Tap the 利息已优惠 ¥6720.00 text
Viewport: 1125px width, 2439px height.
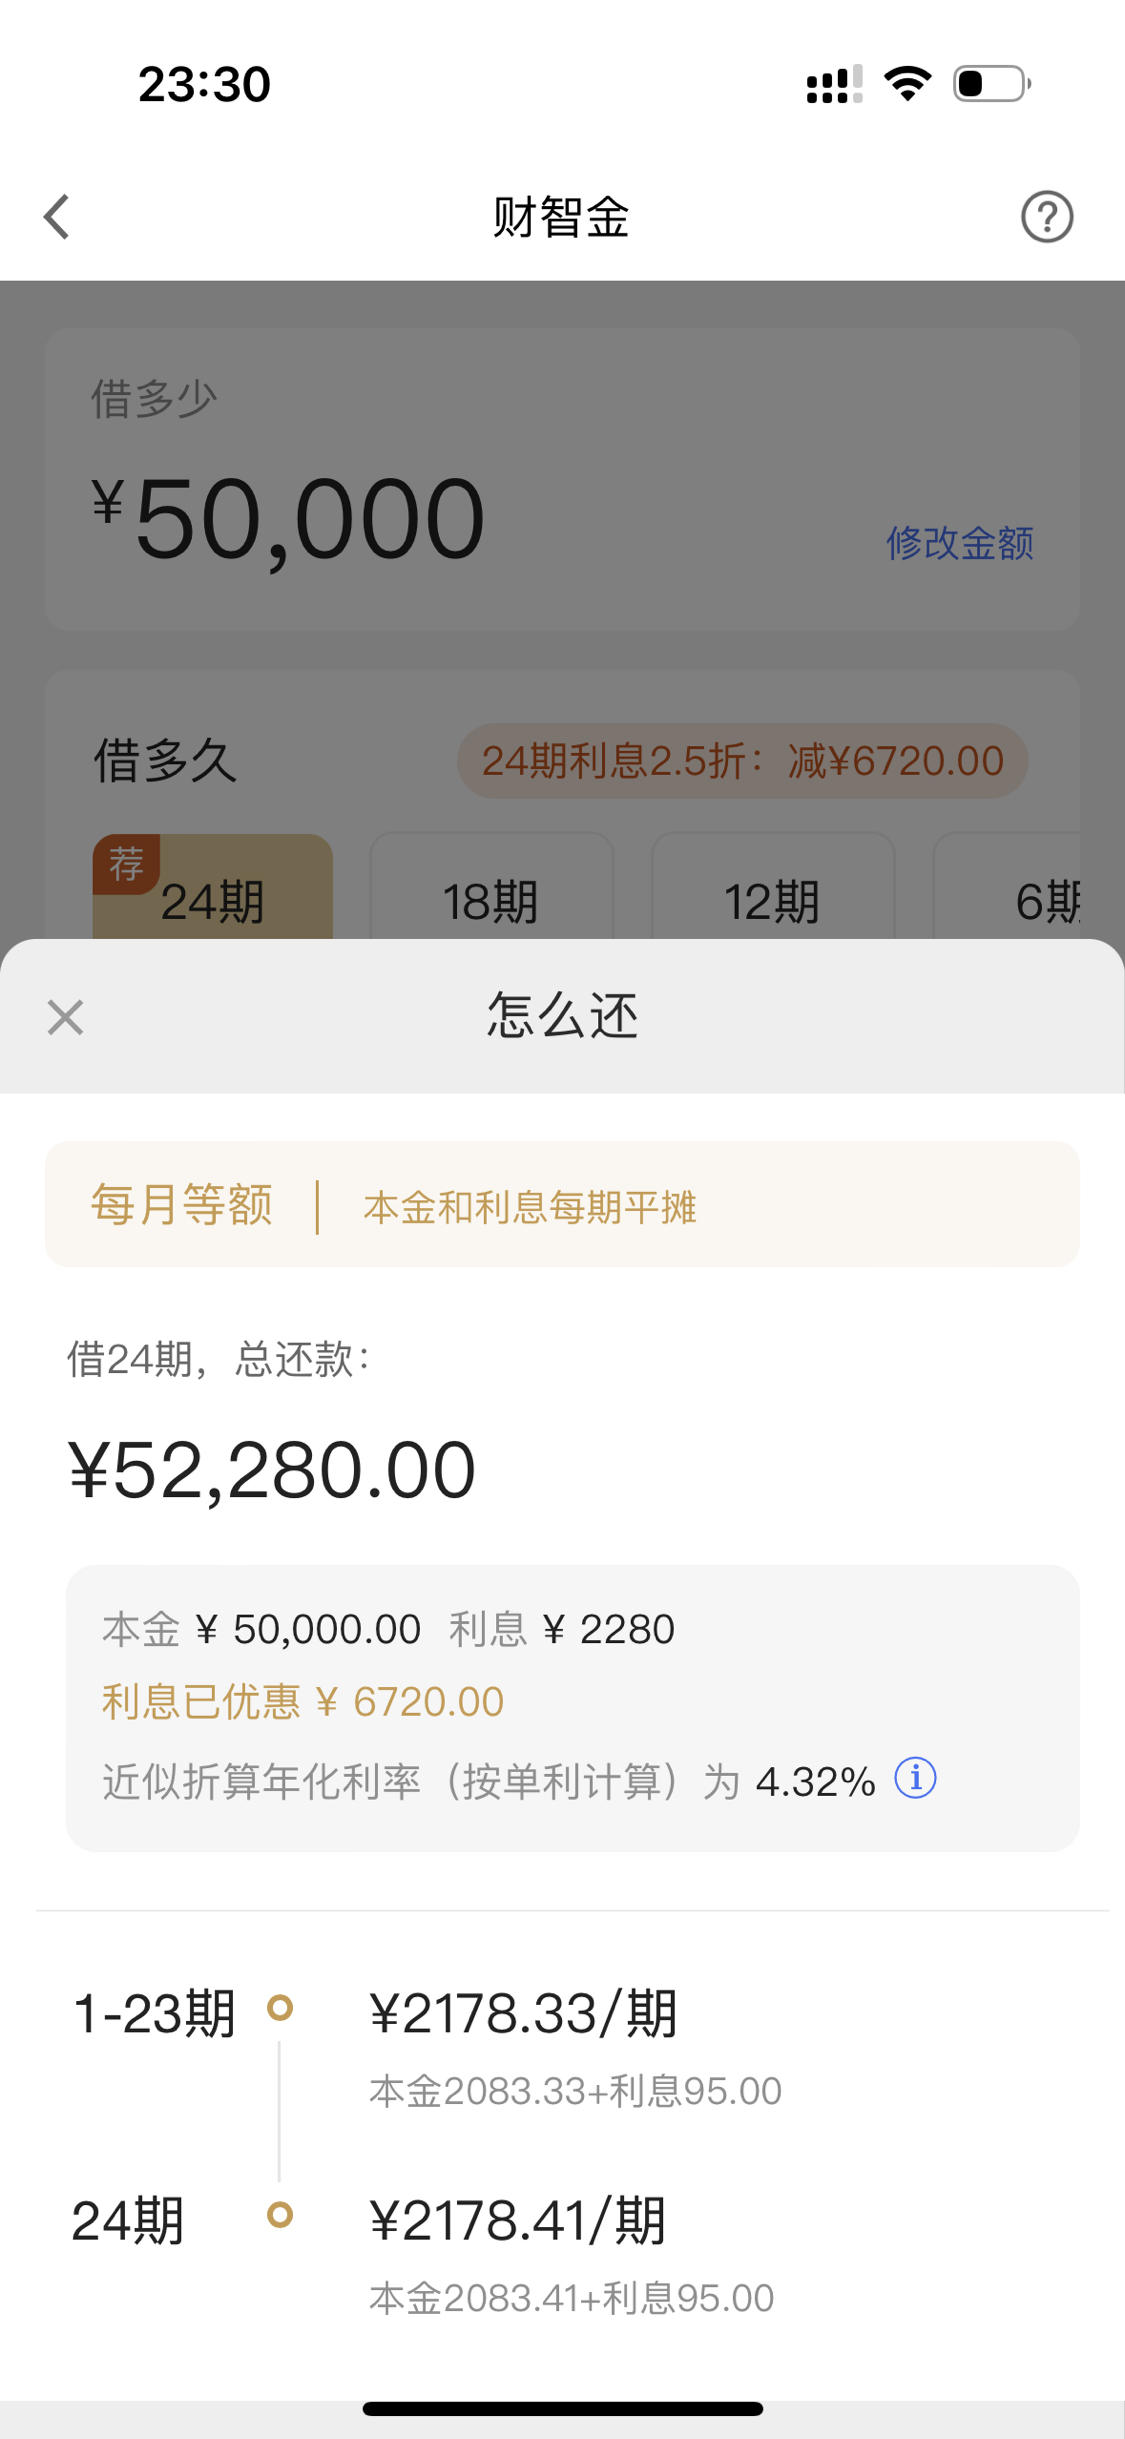tap(303, 1702)
